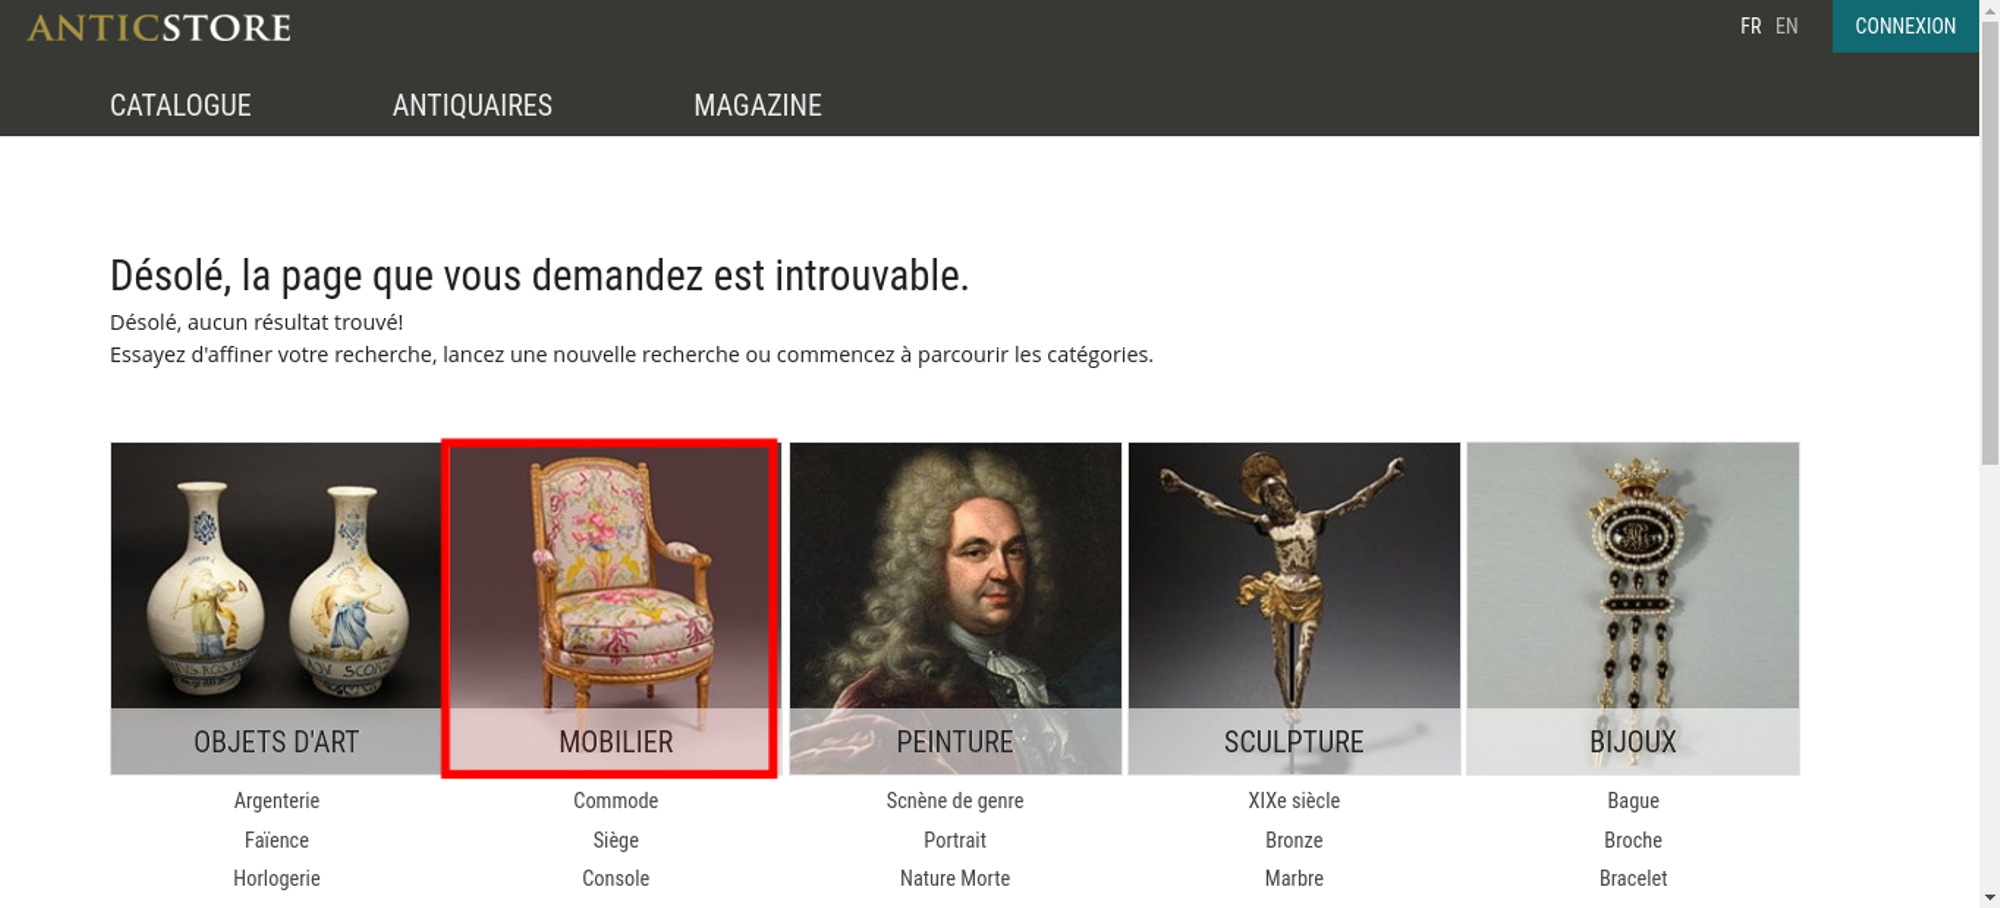Open the Catalogue menu
This screenshot has height=908, width=2000.
pyautogui.click(x=180, y=105)
